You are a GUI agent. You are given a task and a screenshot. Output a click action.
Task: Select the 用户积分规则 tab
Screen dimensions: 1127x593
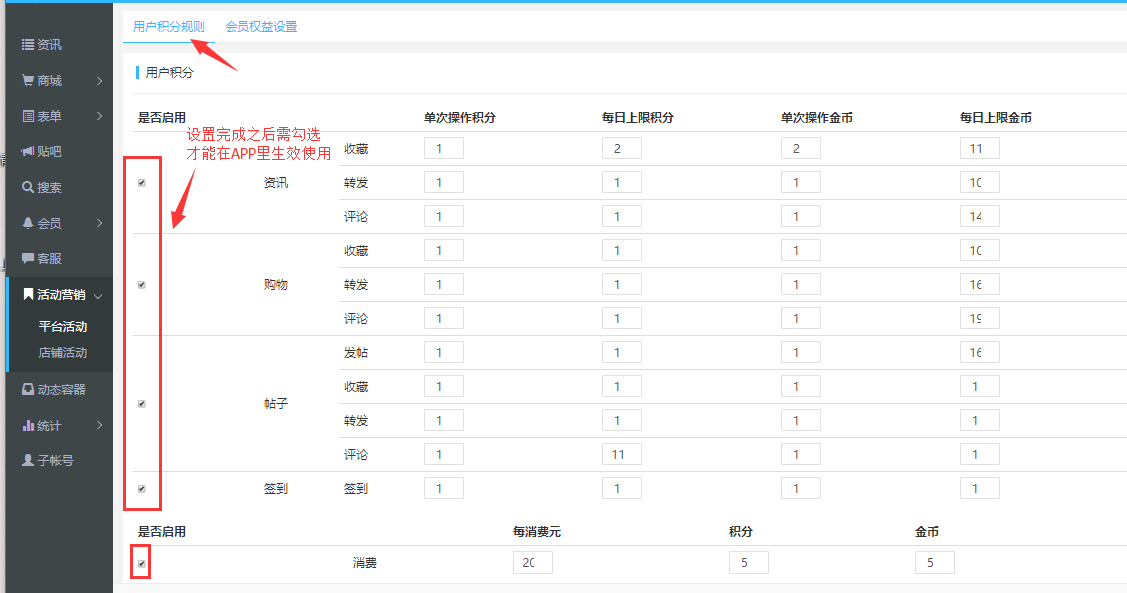coord(168,27)
